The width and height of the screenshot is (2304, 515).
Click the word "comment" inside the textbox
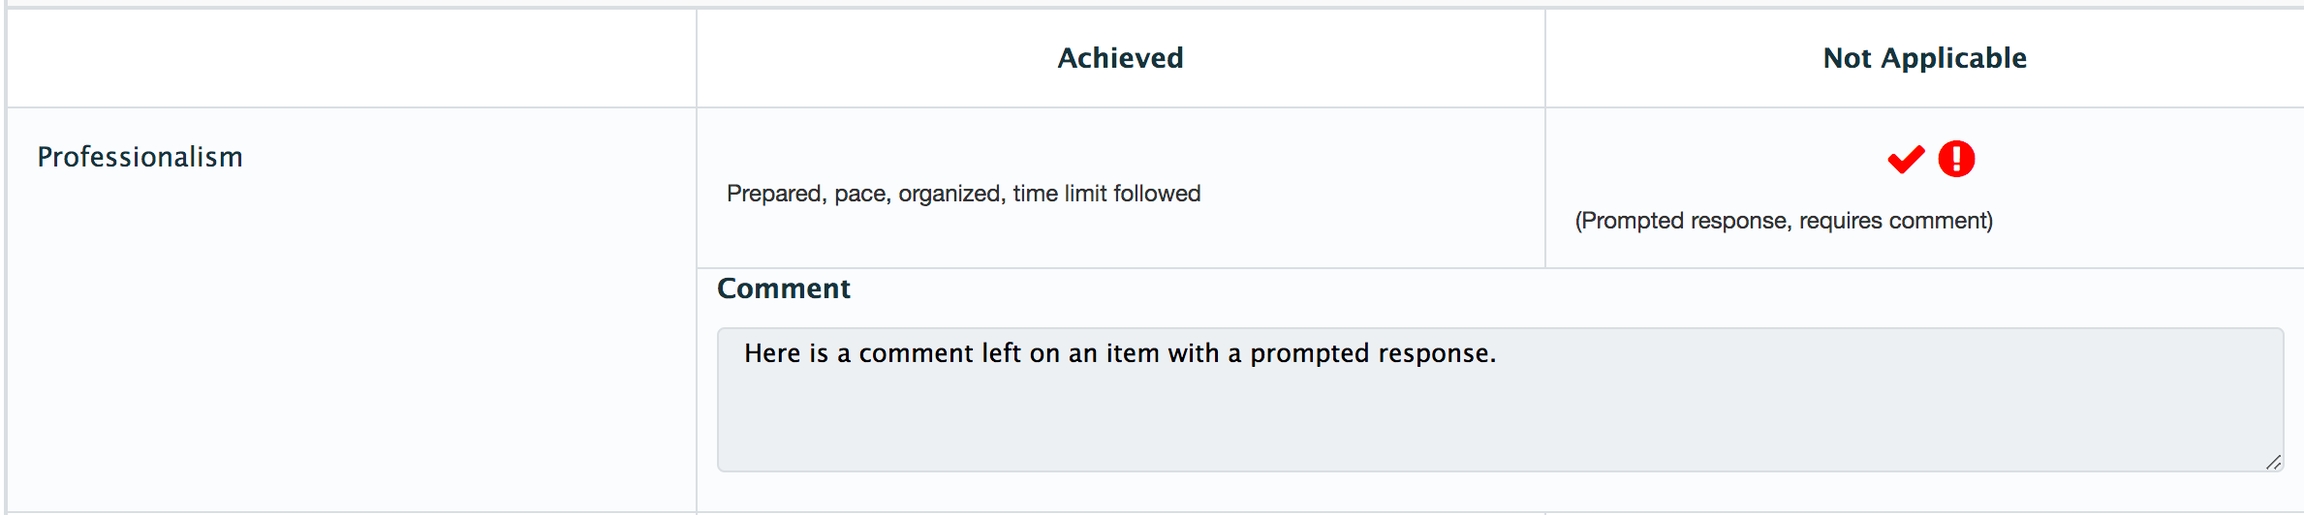point(905,354)
